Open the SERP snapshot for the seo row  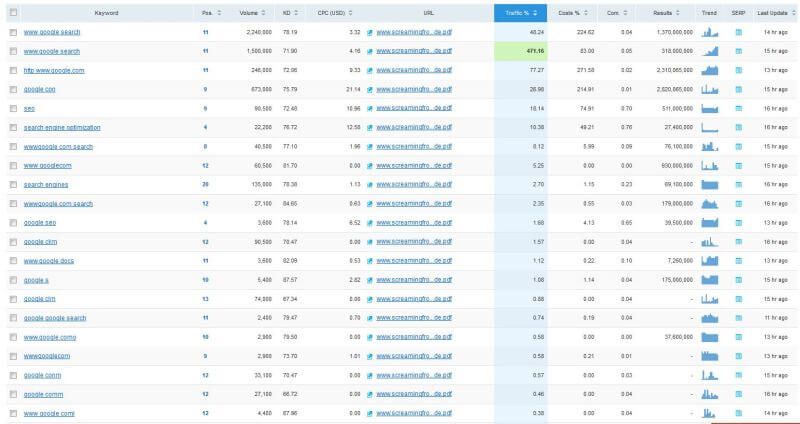coord(738,109)
